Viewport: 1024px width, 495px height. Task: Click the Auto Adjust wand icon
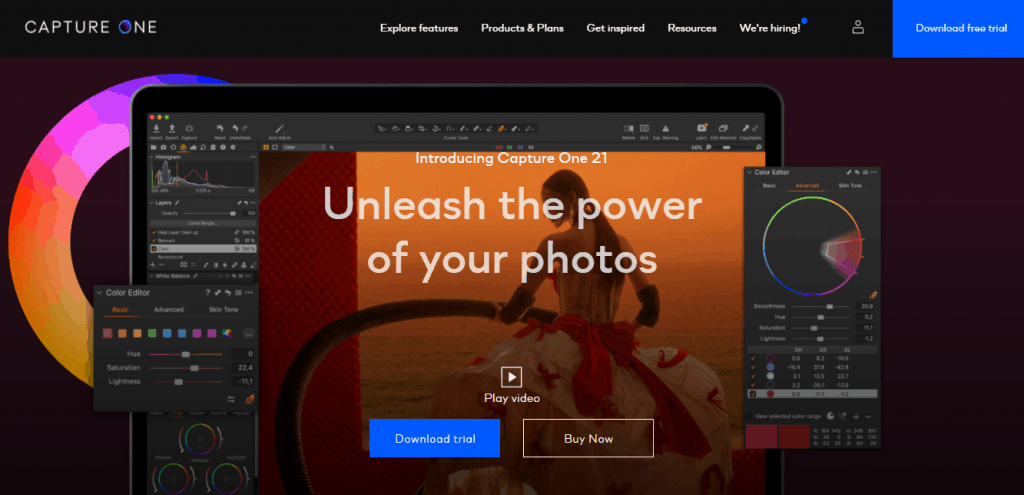(x=280, y=129)
